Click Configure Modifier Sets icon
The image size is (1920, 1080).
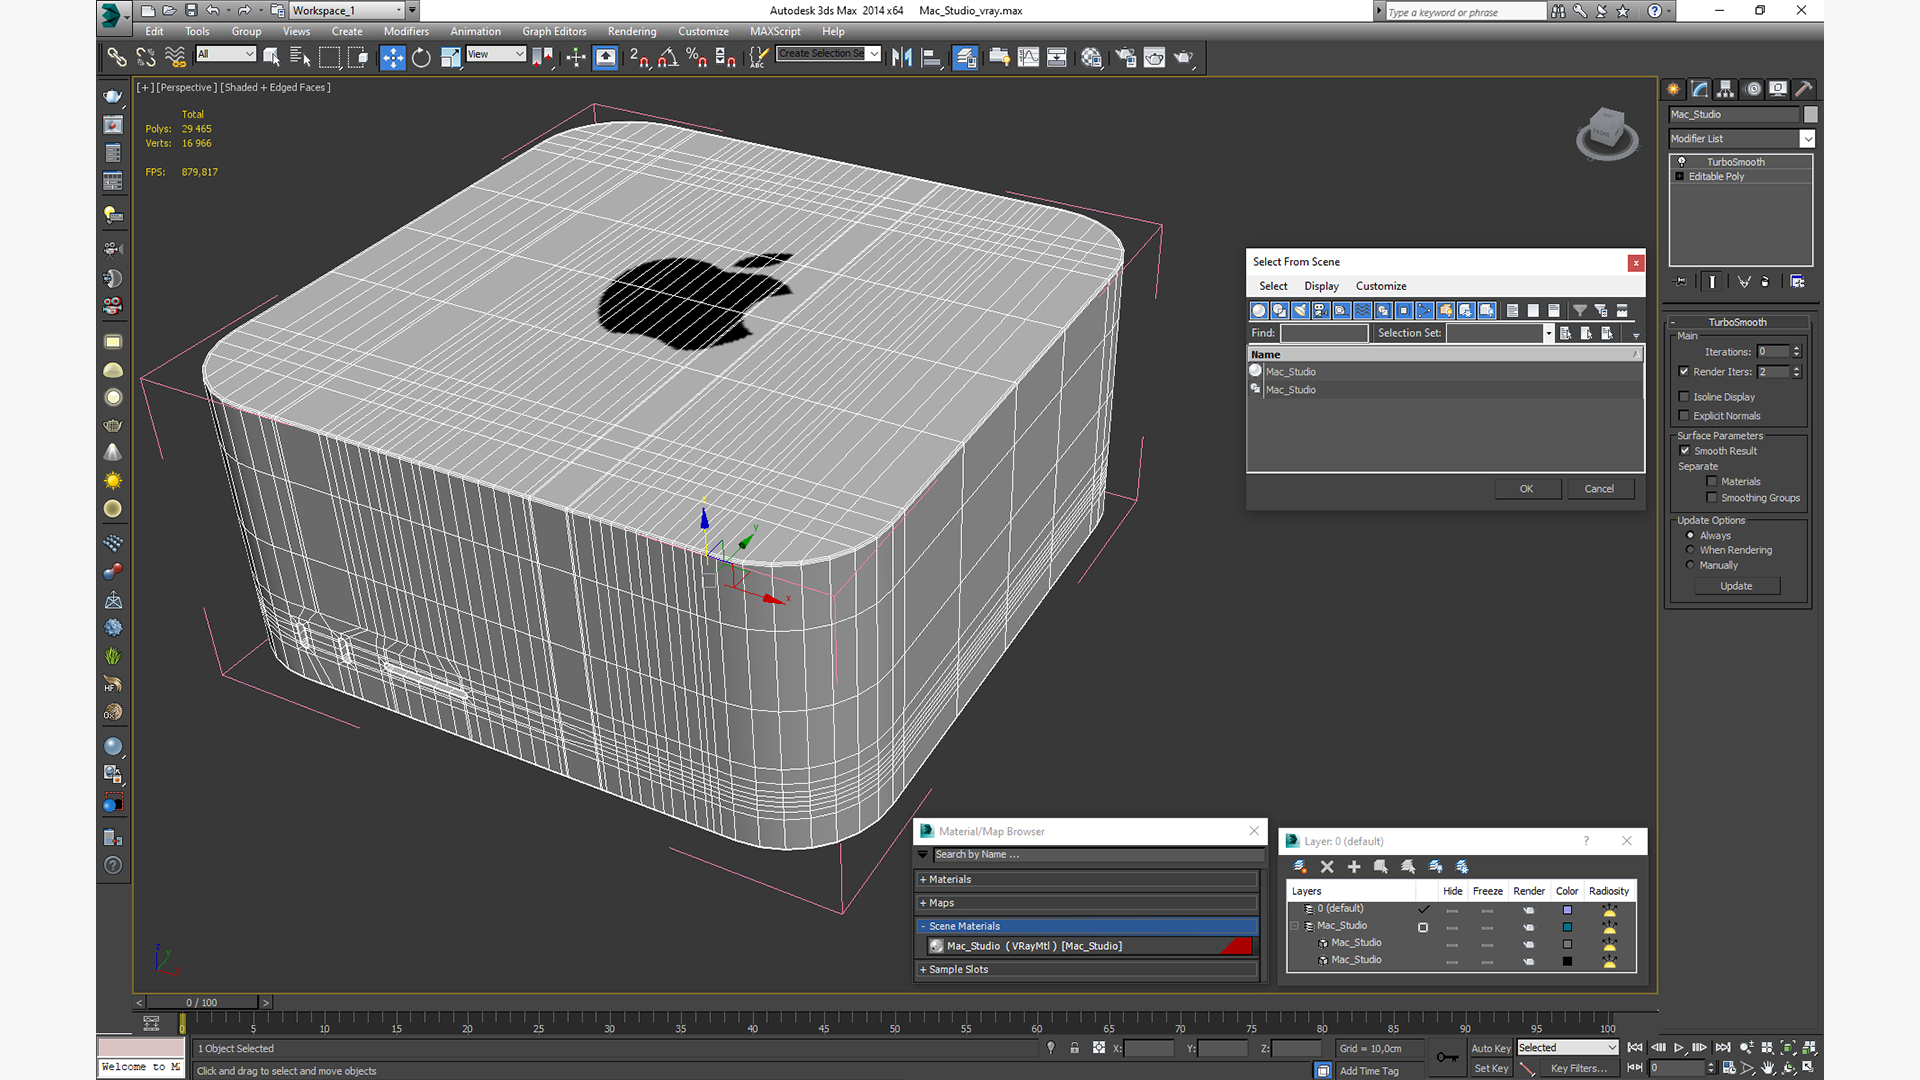1797,282
